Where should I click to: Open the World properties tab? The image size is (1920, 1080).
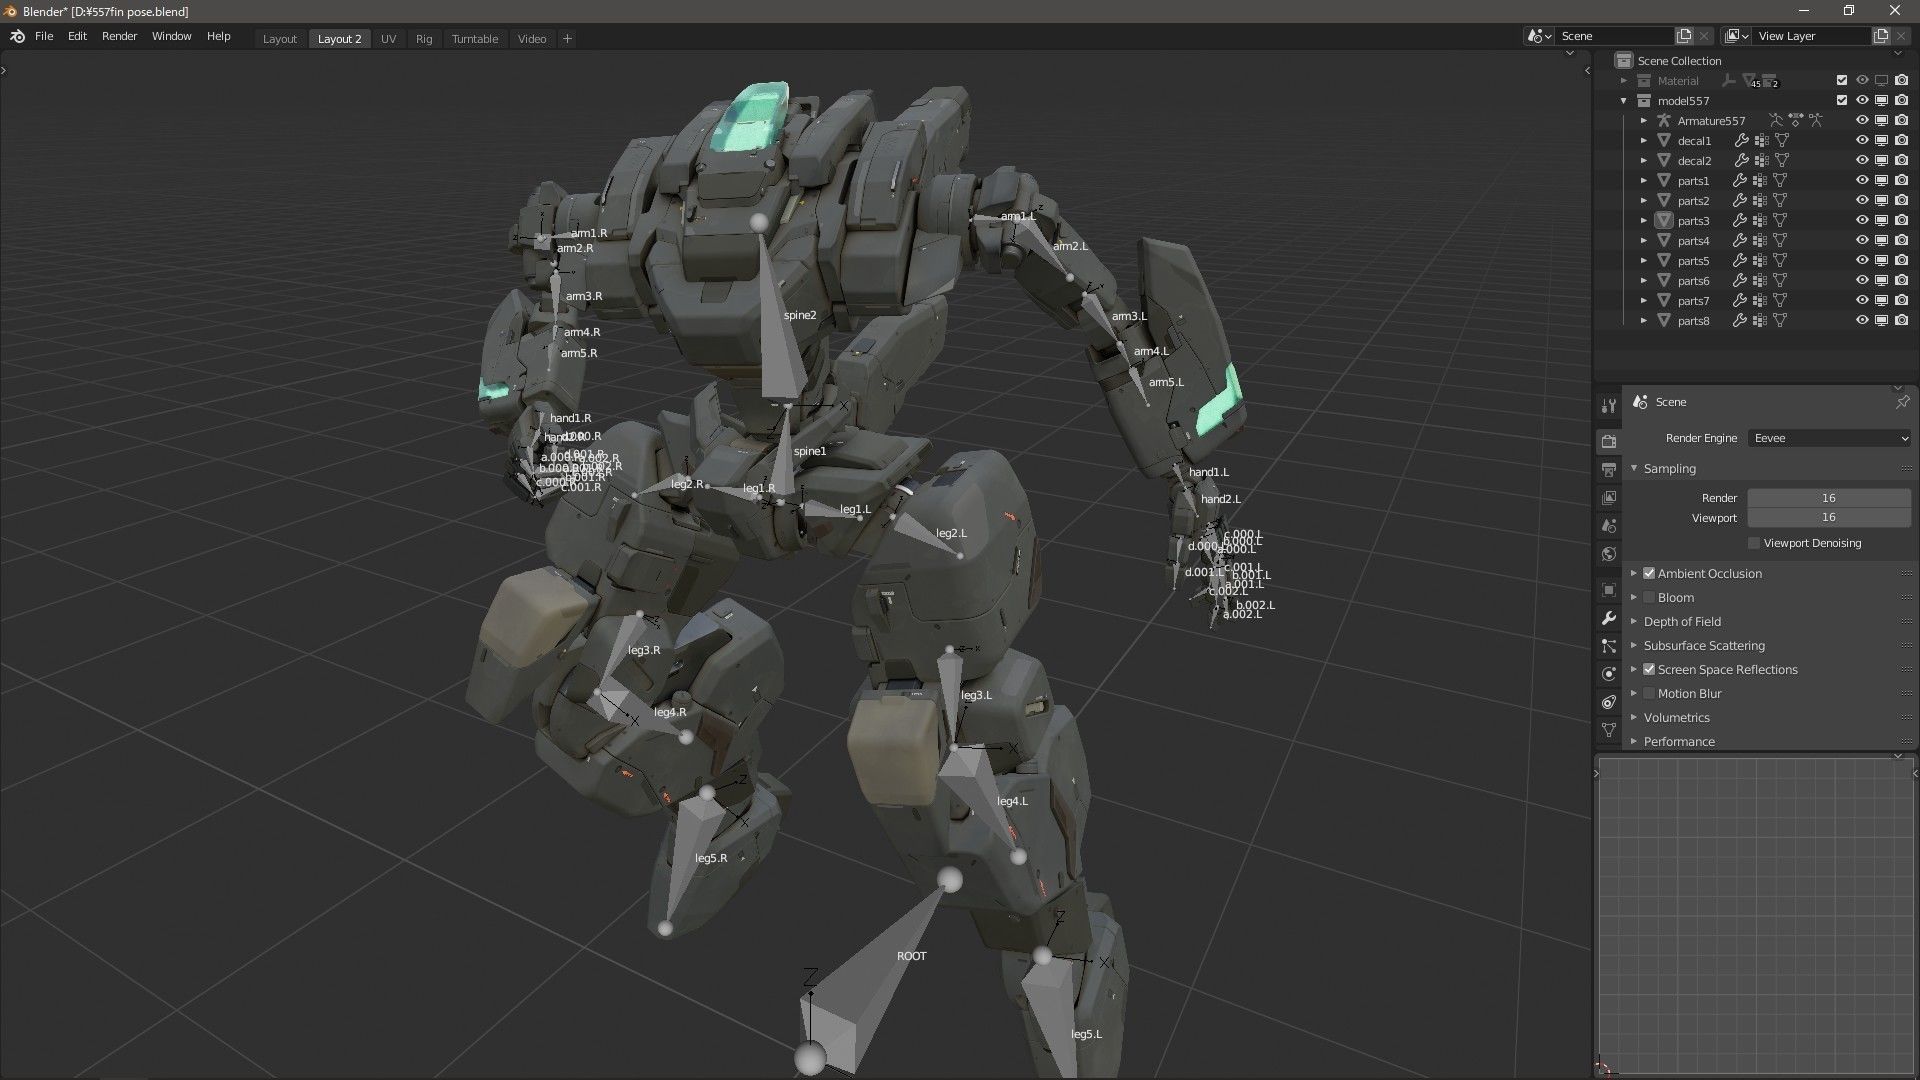[x=1608, y=553]
